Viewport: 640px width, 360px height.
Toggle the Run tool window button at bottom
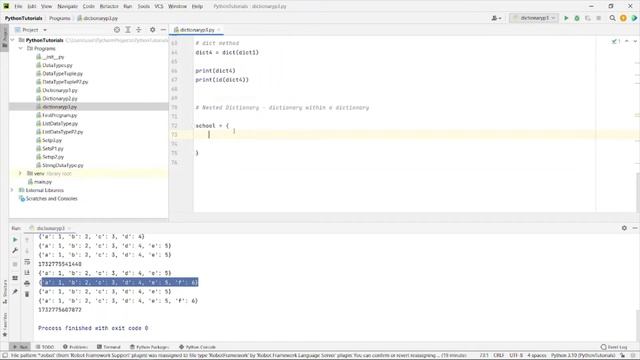[20, 347]
